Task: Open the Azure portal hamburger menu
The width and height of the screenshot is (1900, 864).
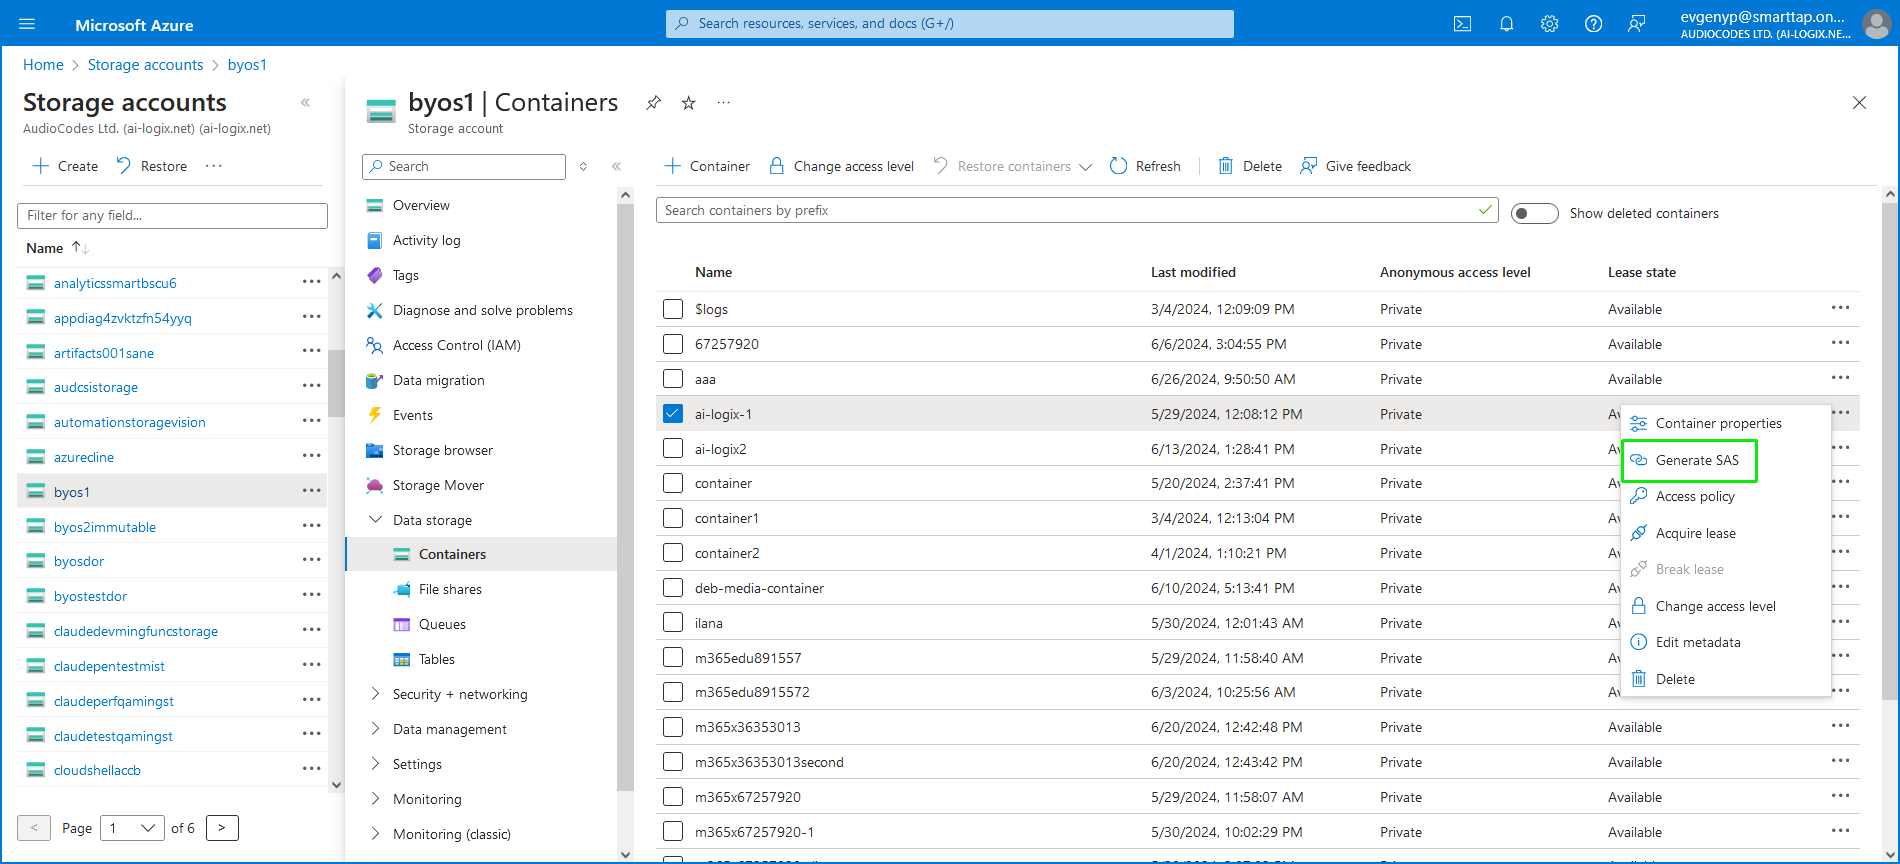Action: [27, 24]
